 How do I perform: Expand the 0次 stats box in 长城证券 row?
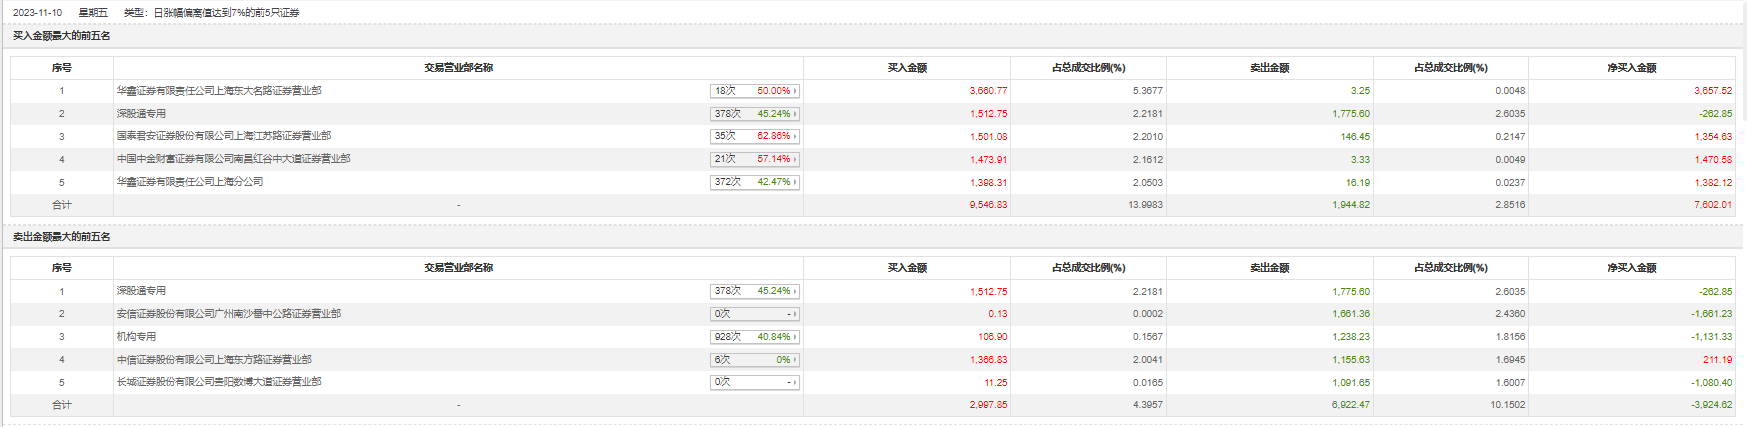754,382
